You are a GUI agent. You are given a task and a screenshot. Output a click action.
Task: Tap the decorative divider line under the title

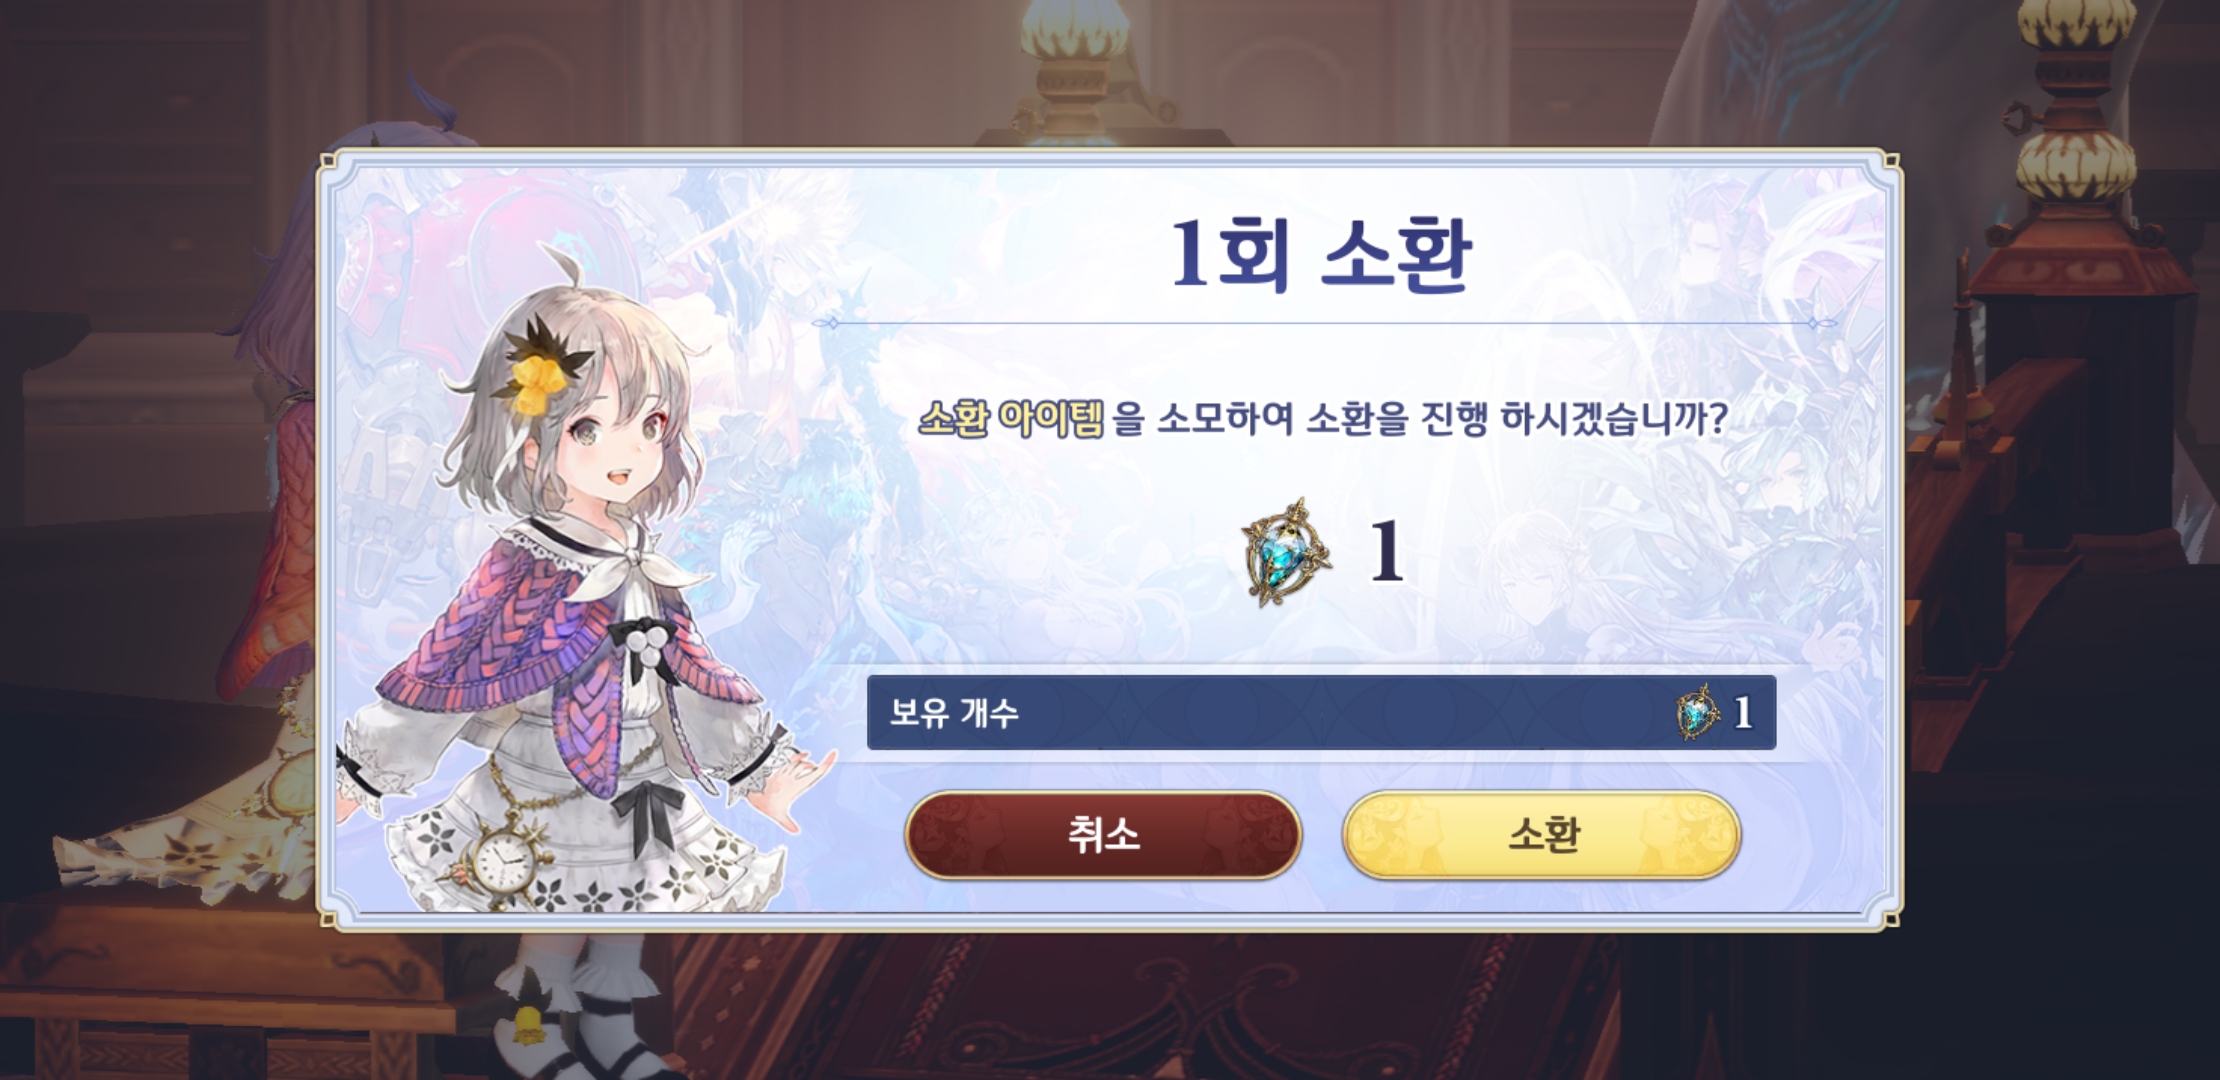pyautogui.click(x=1324, y=323)
